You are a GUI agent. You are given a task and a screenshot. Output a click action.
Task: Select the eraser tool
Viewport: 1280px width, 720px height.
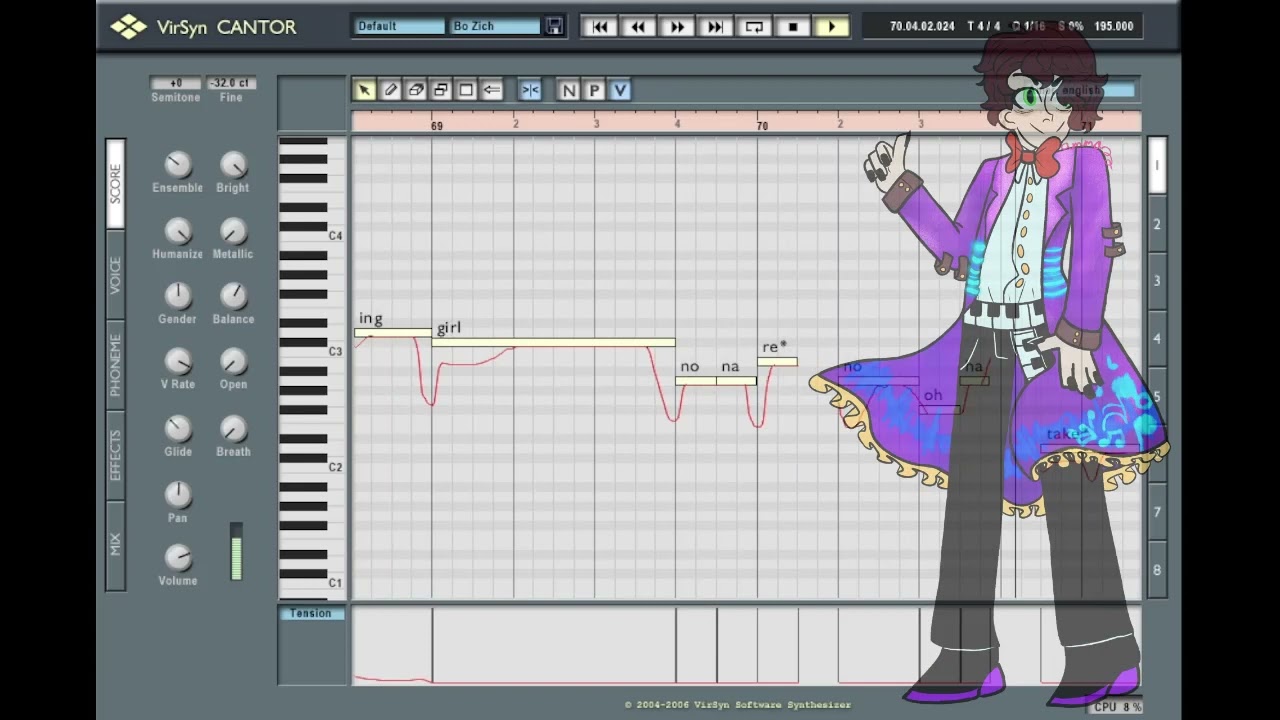click(x=416, y=90)
